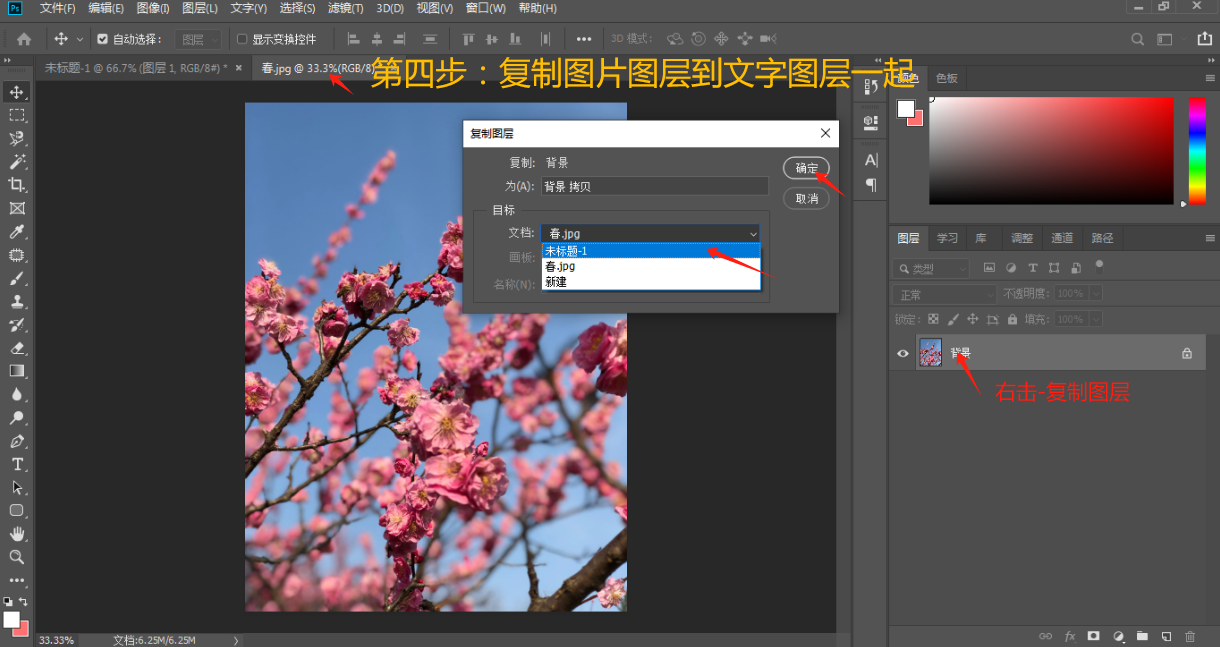The image size is (1220, 647).
Task: Select the Path Selection tool
Action: click(17, 487)
